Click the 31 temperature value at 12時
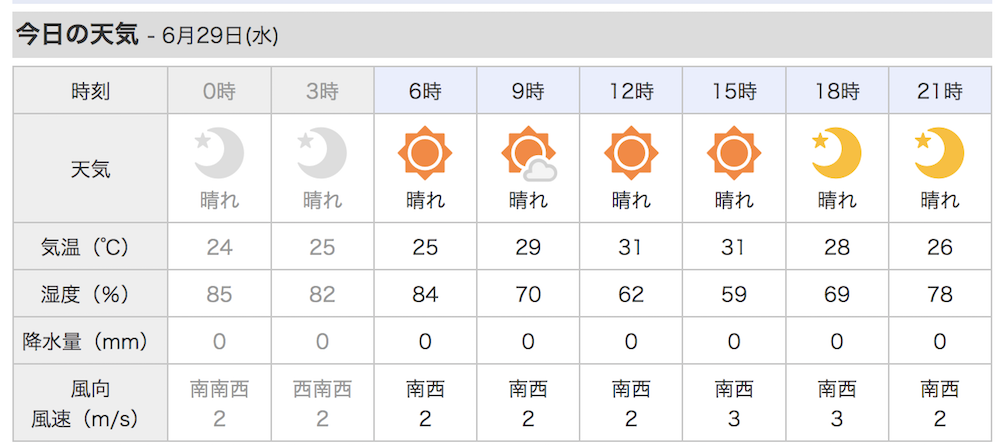 point(631,247)
